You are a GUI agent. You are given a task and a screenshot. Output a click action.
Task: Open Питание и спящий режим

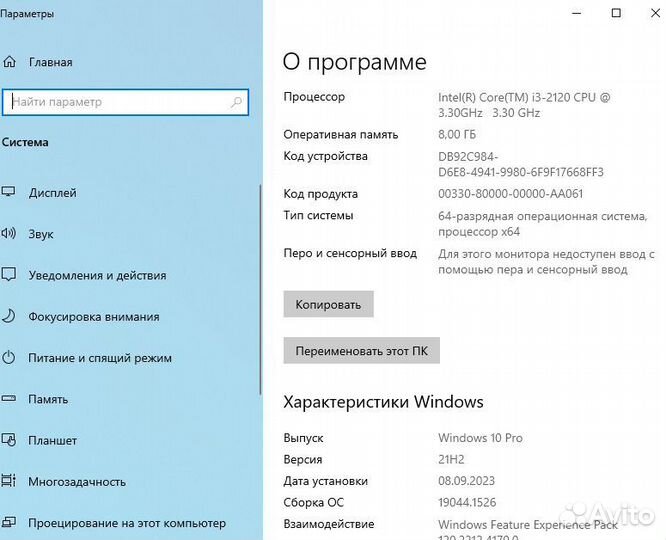point(100,358)
